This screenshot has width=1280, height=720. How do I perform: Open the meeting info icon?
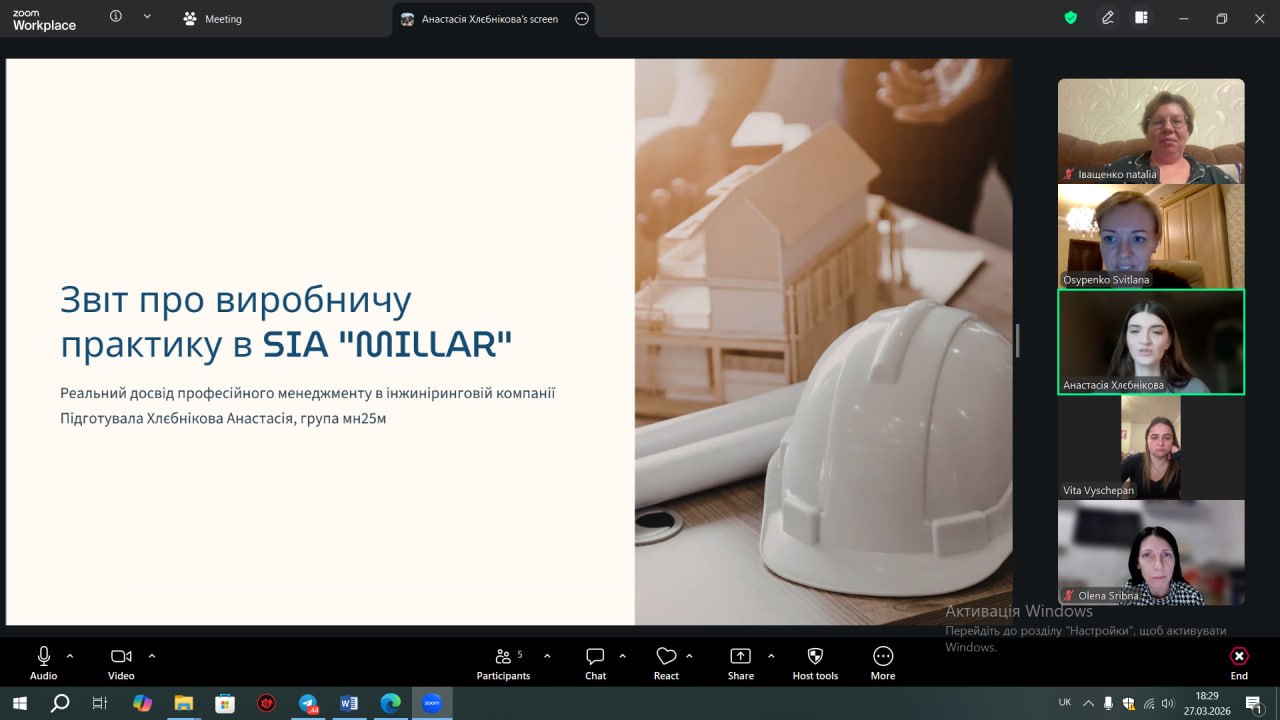tap(116, 17)
